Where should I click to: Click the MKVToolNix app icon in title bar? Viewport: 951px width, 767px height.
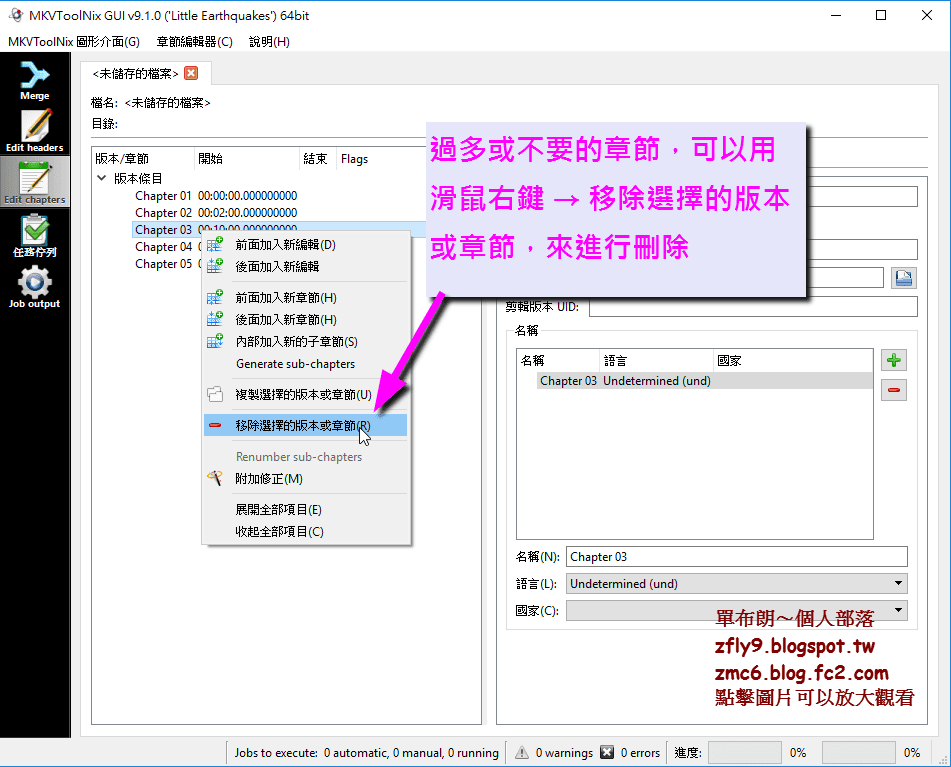point(16,15)
